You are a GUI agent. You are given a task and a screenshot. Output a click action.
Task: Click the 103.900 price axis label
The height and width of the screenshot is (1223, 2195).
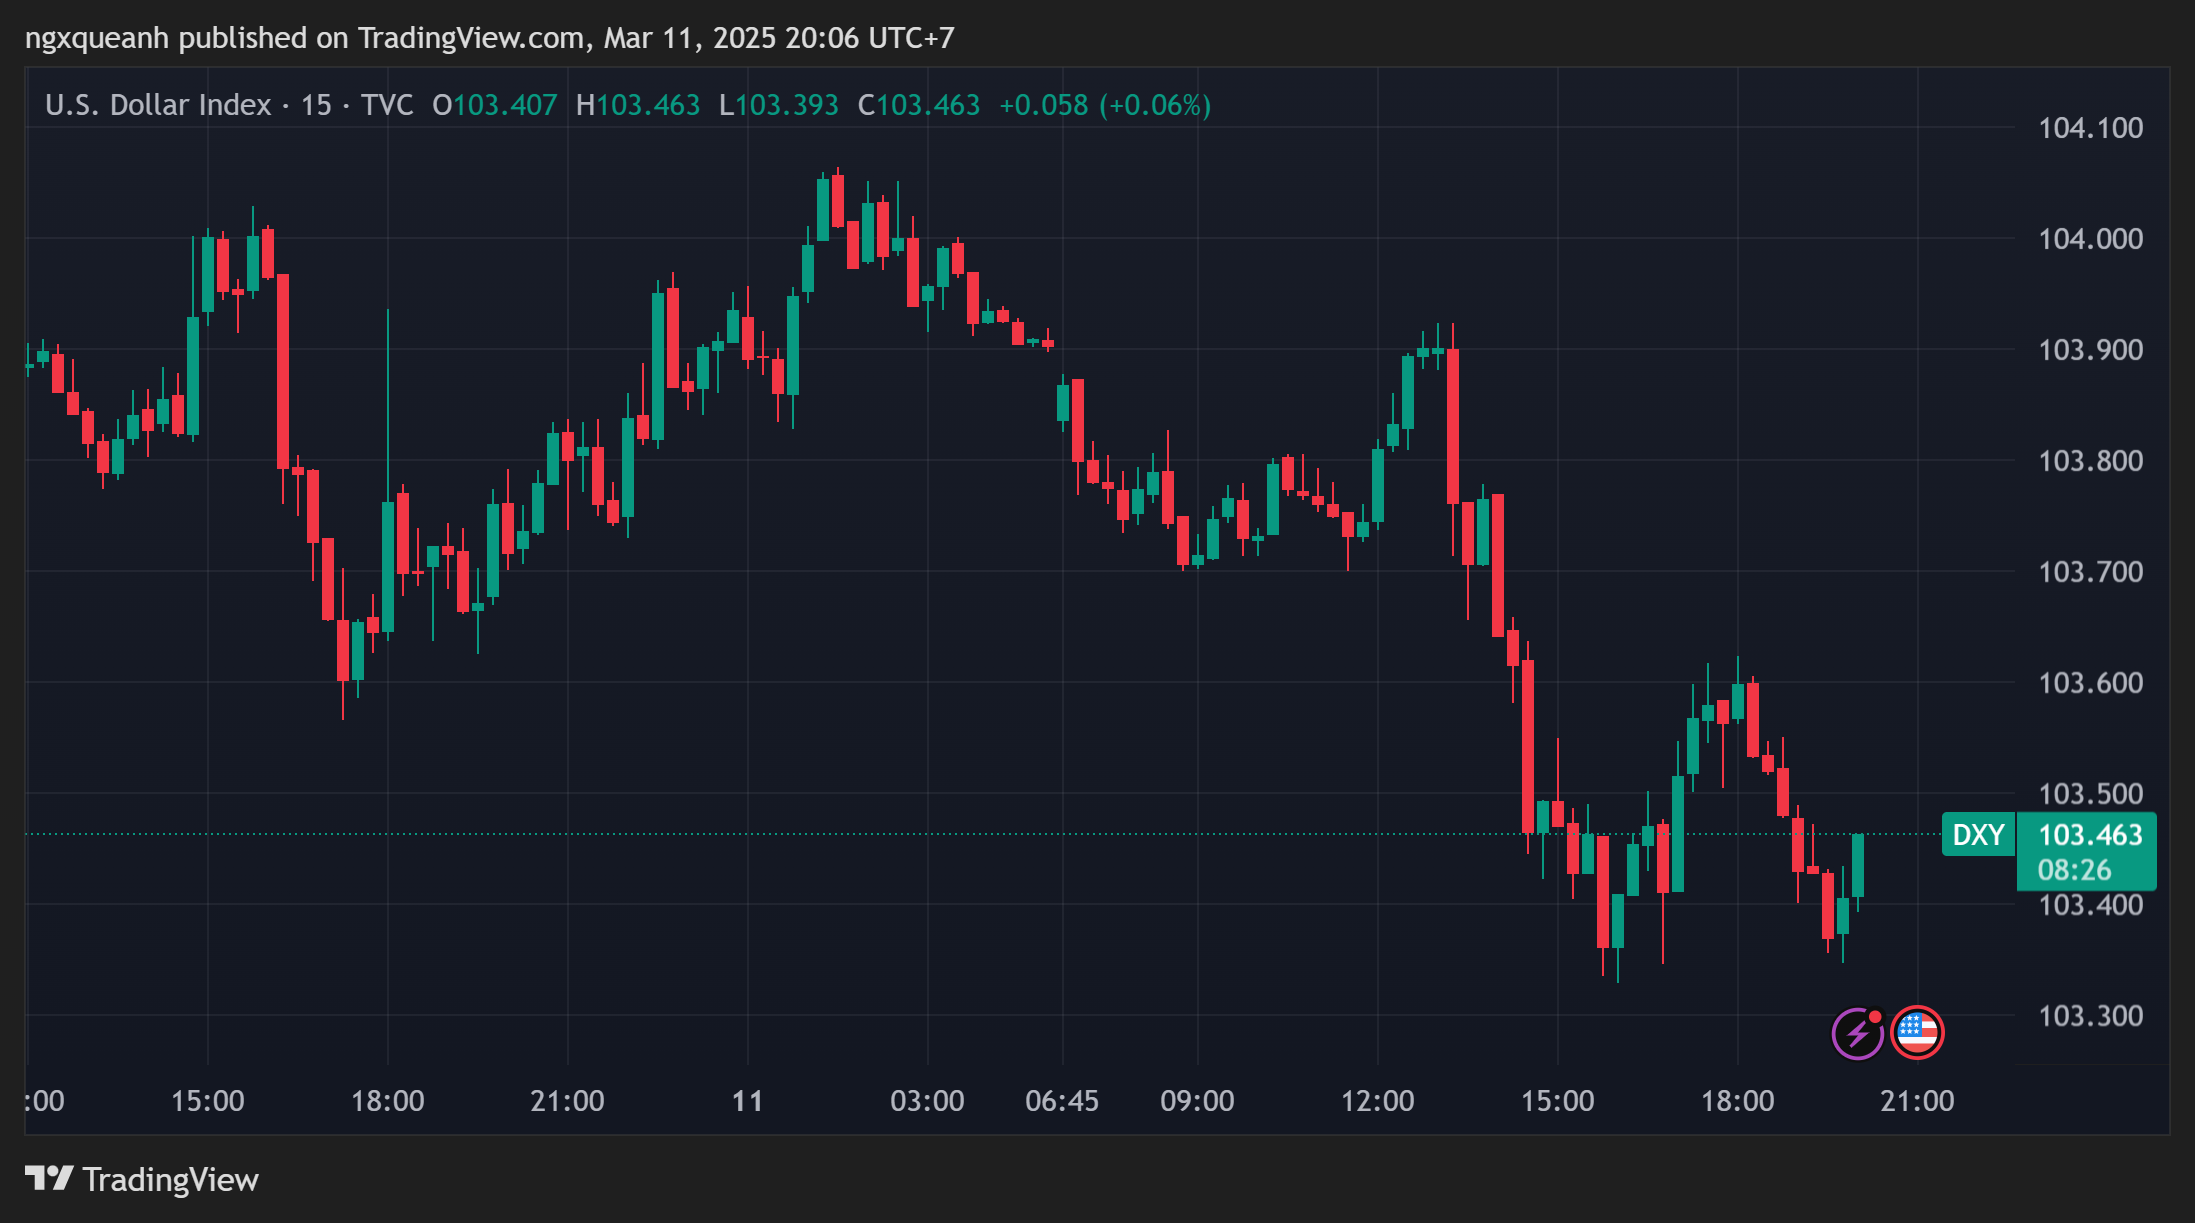coord(2090,350)
